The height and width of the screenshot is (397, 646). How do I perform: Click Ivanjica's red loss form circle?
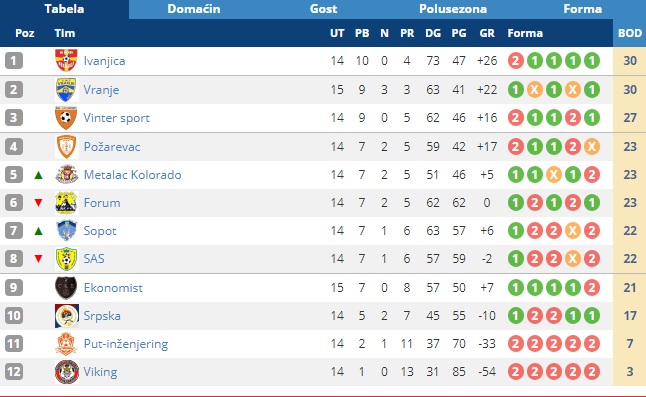tap(515, 61)
